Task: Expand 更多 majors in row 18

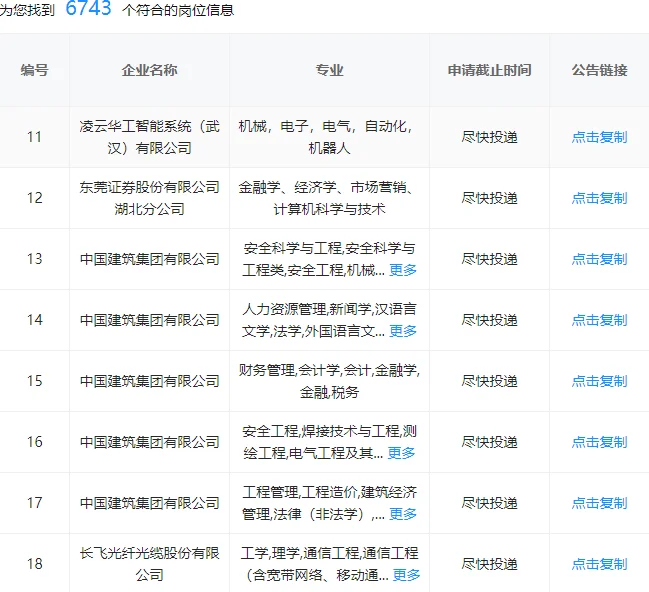Action: (406, 575)
